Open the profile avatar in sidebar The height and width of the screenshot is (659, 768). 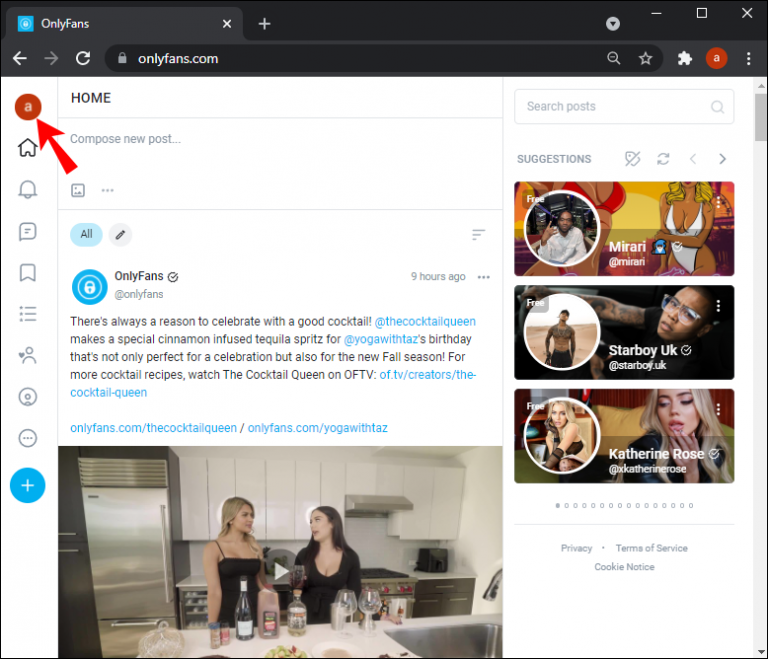pyautogui.click(x=28, y=107)
